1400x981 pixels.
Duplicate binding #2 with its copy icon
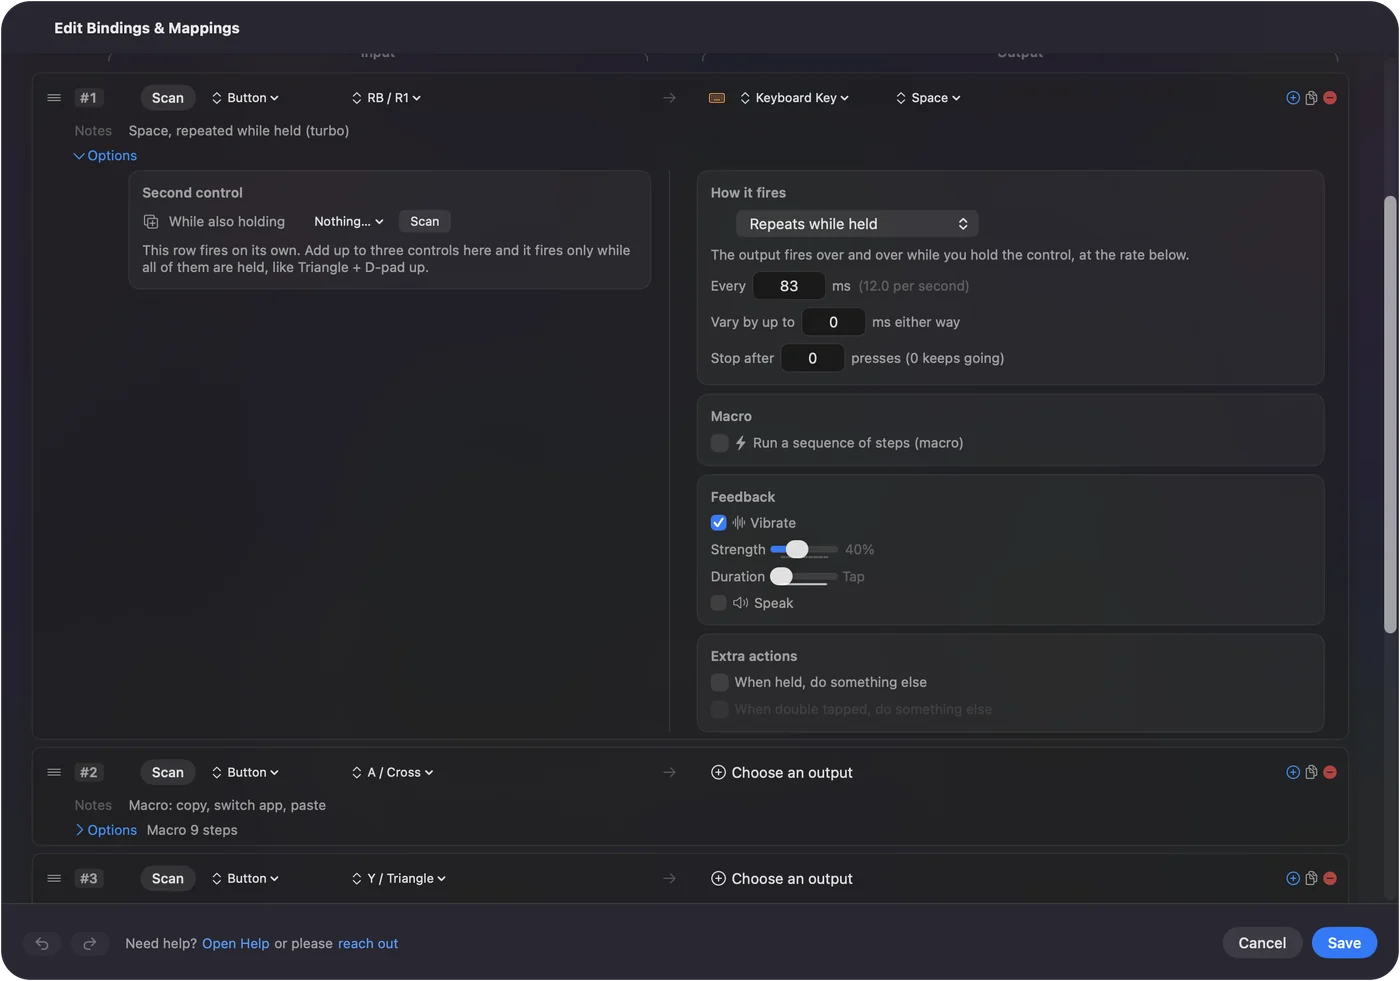pos(1311,772)
